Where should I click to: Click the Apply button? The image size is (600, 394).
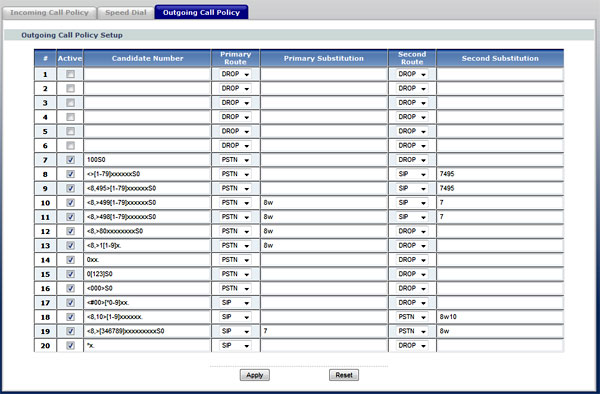(x=255, y=375)
